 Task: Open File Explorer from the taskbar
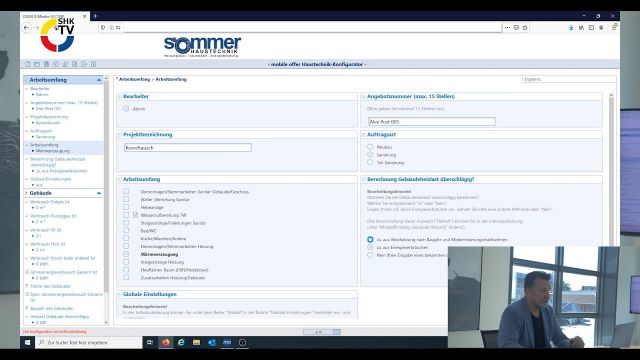pyautogui.click(x=196, y=342)
